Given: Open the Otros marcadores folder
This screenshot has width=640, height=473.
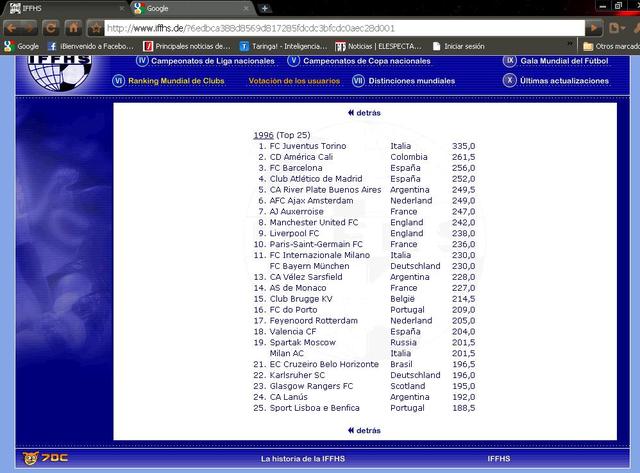Looking at the screenshot, I should [x=611, y=46].
